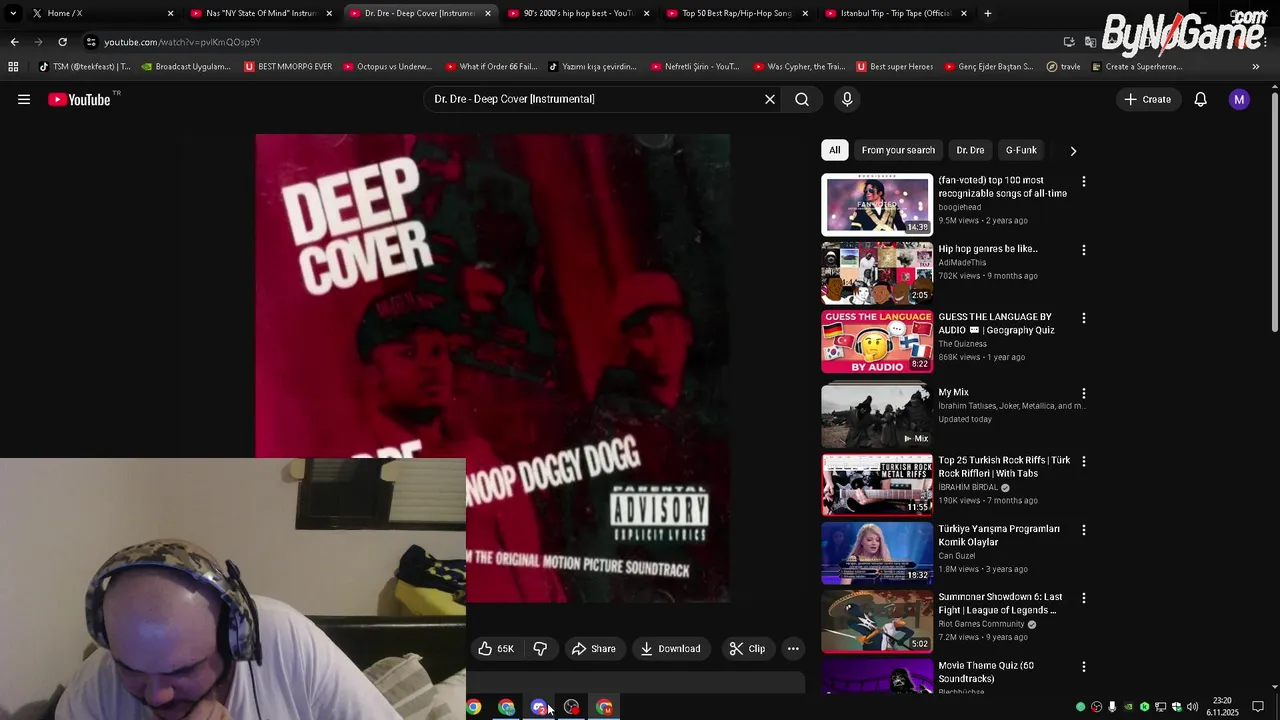Open the Riot Games Community channel

click(x=981, y=624)
